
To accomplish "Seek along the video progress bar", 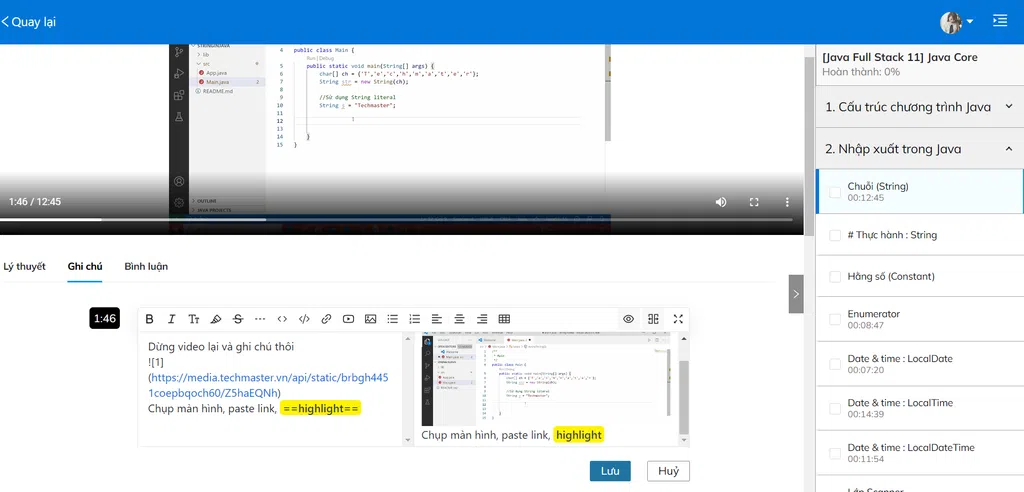I will pyautogui.click(x=396, y=220).
